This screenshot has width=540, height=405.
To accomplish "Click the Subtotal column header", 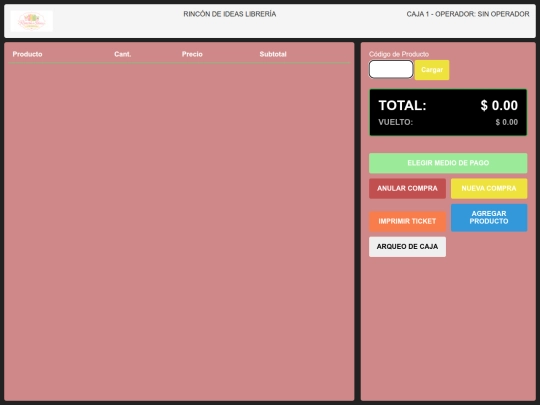I will click(273, 54).
